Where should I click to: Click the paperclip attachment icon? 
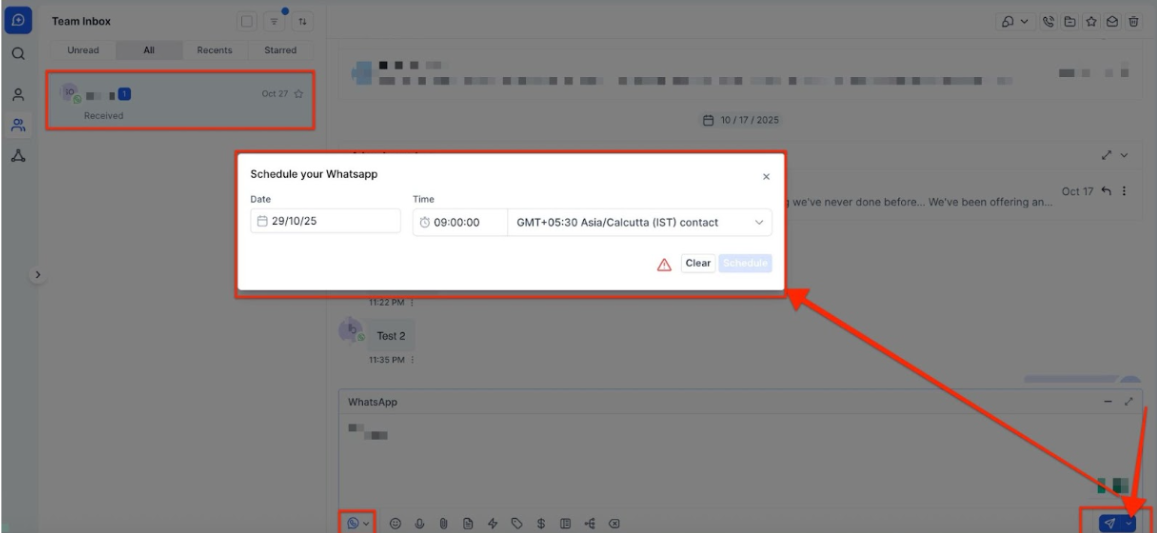[x=443, y=523]
